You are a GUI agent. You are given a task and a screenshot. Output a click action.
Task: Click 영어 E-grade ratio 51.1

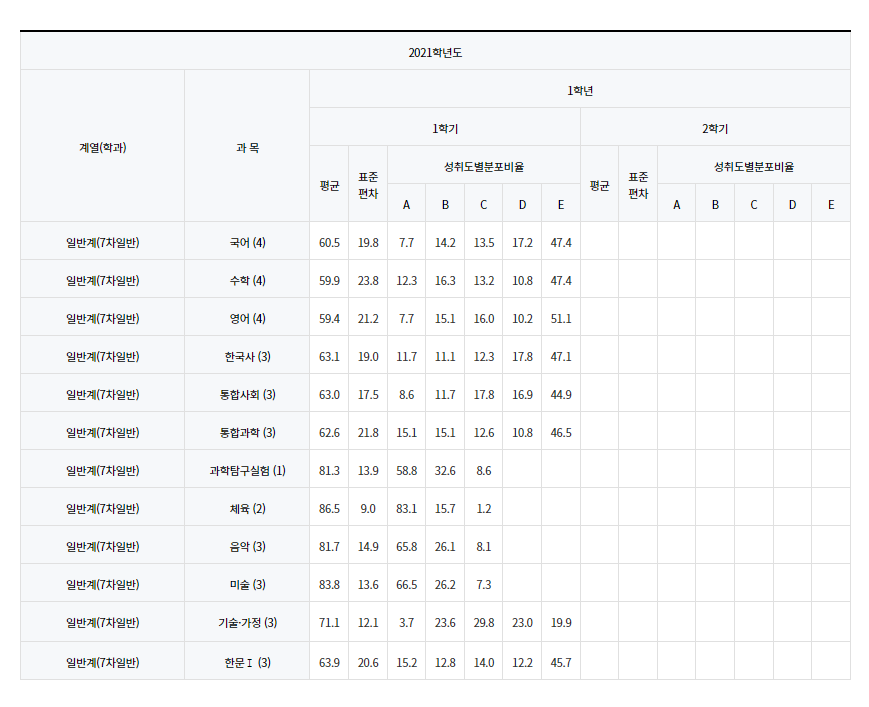click(561, 319)
